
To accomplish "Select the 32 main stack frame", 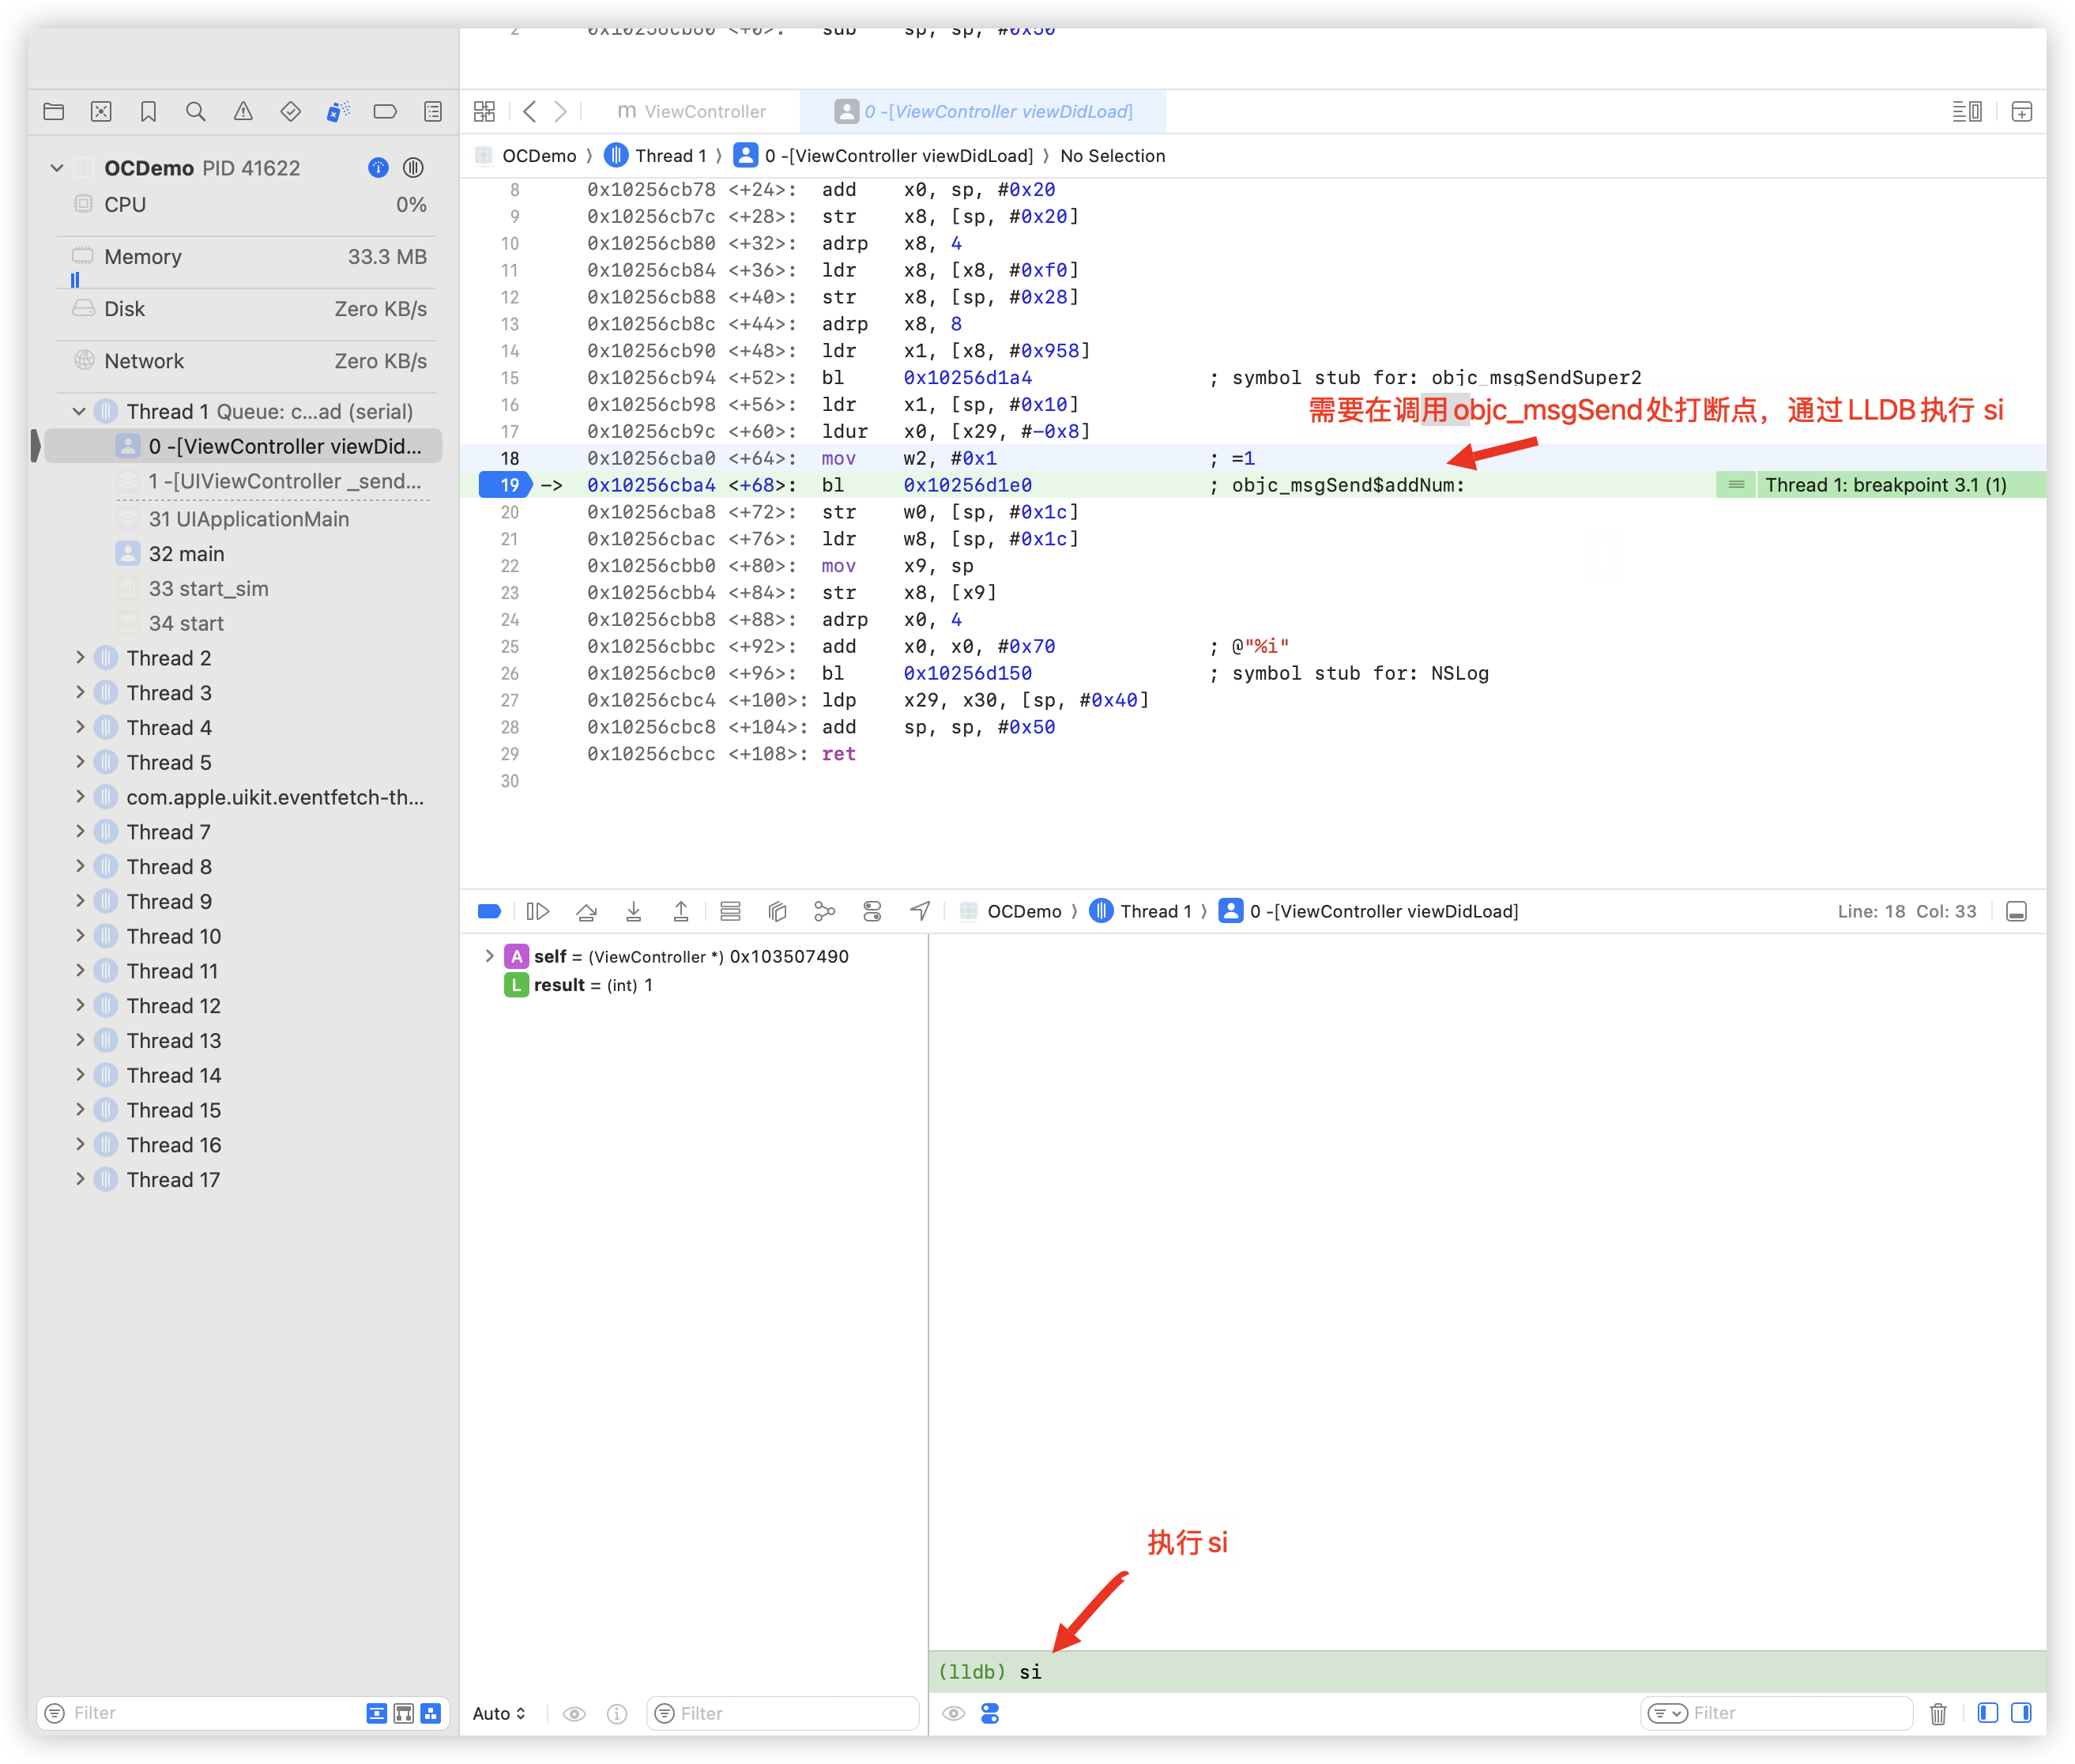I will 186,554.
